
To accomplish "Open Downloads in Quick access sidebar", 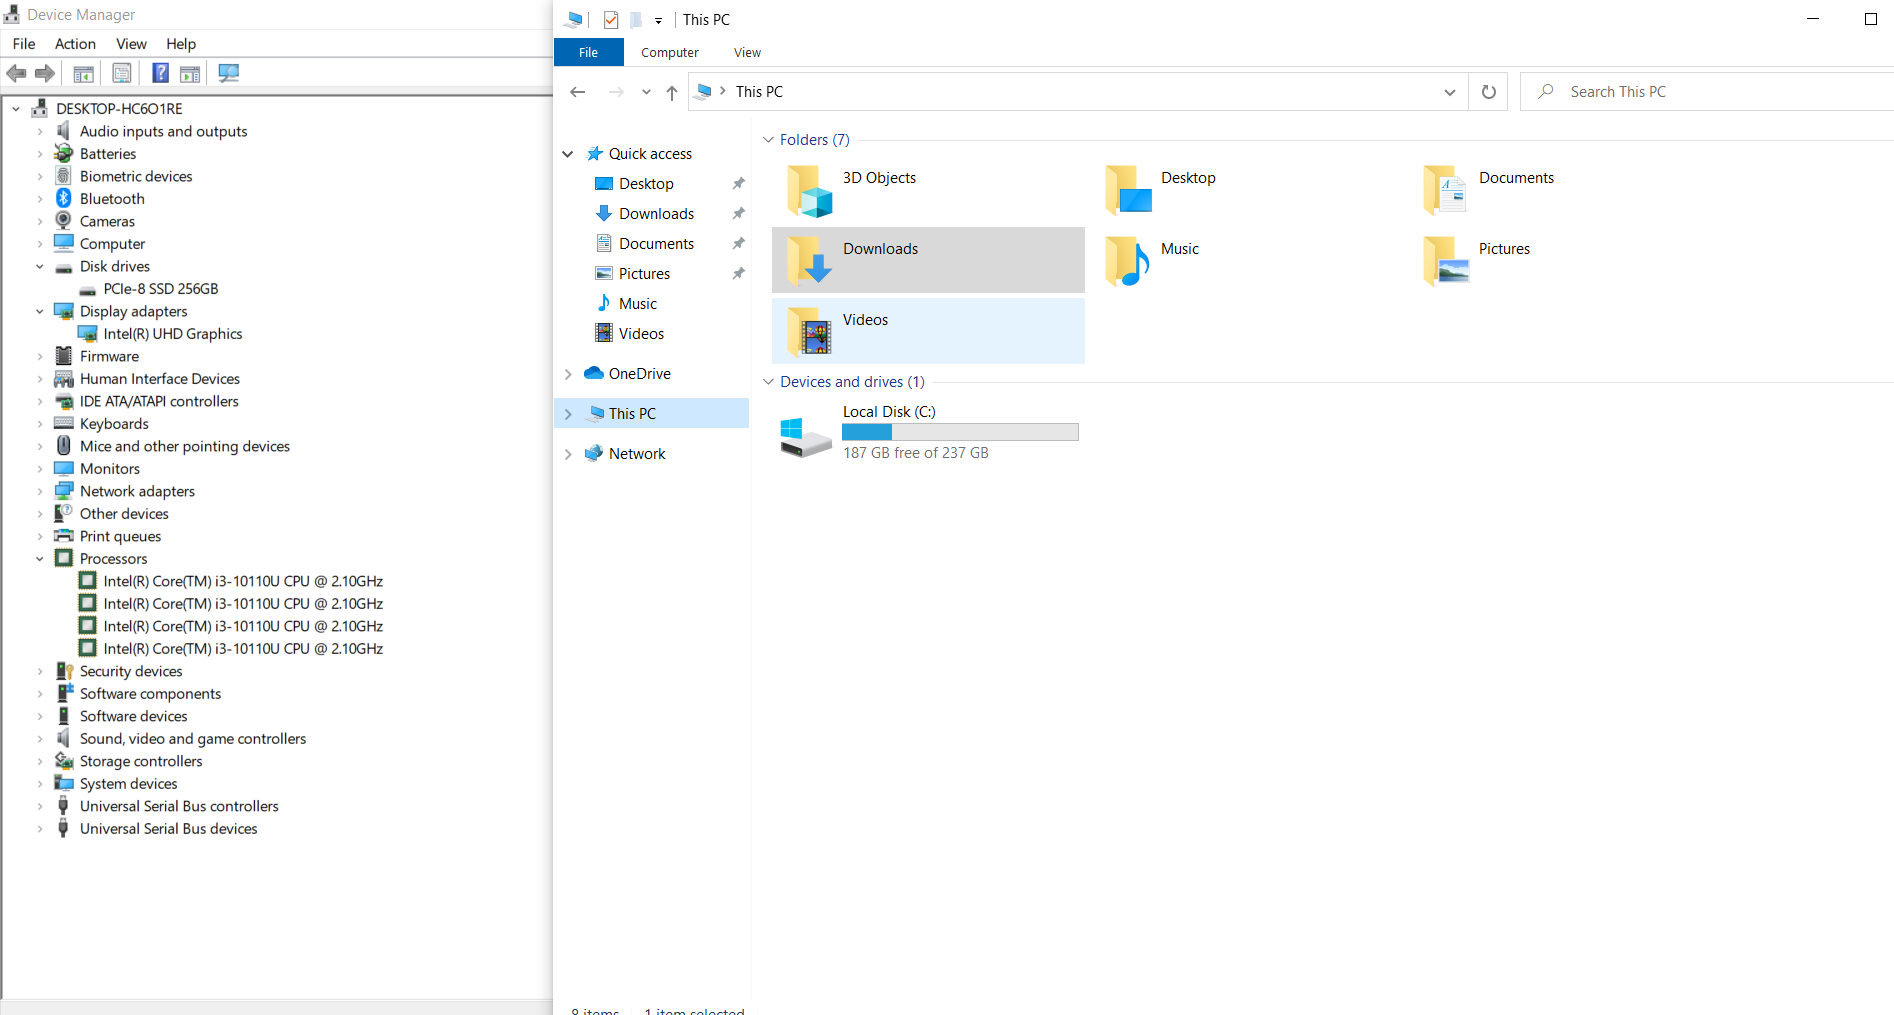I will pyautogui.click(x=656, y=214).
